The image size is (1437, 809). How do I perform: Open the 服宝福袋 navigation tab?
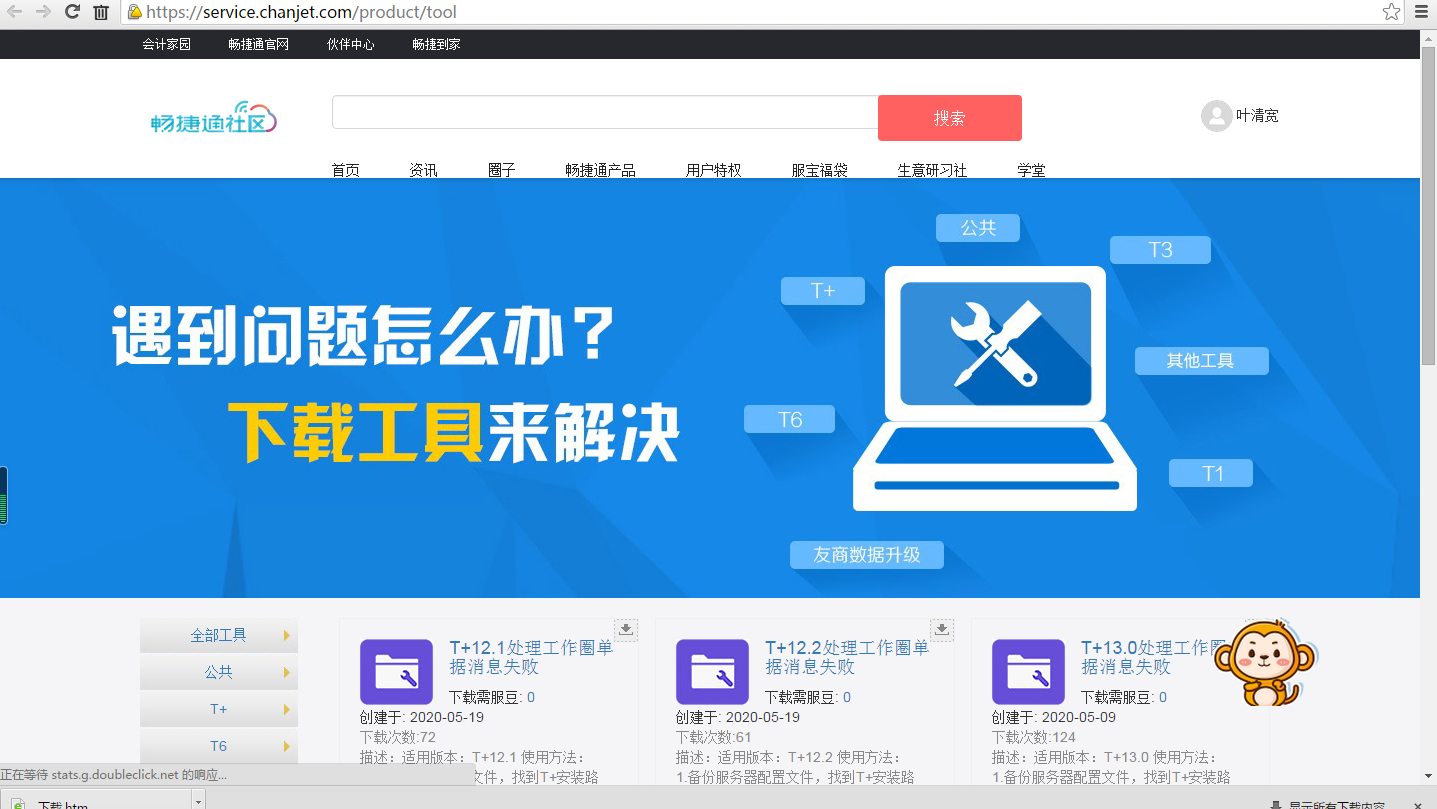[819, 170]
